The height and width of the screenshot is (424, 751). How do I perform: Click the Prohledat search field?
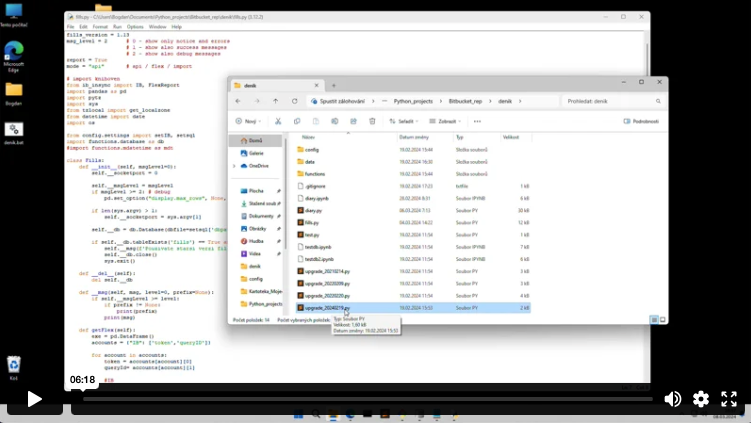[610, 101]
